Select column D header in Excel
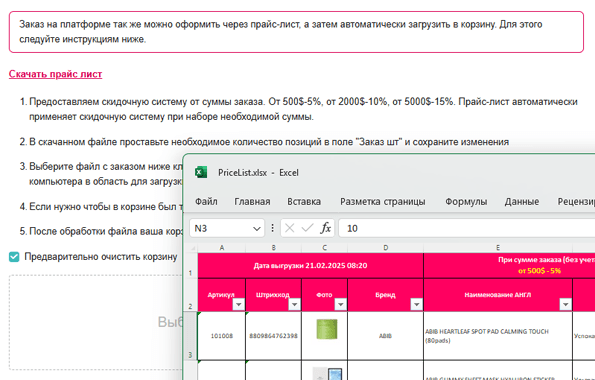 (x=386, y=248)
